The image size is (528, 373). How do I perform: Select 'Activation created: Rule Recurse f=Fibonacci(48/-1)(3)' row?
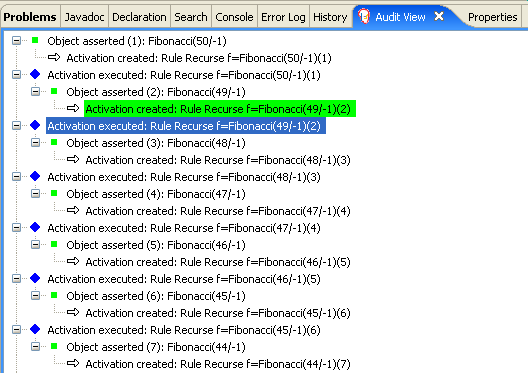[x=218, y=160]
